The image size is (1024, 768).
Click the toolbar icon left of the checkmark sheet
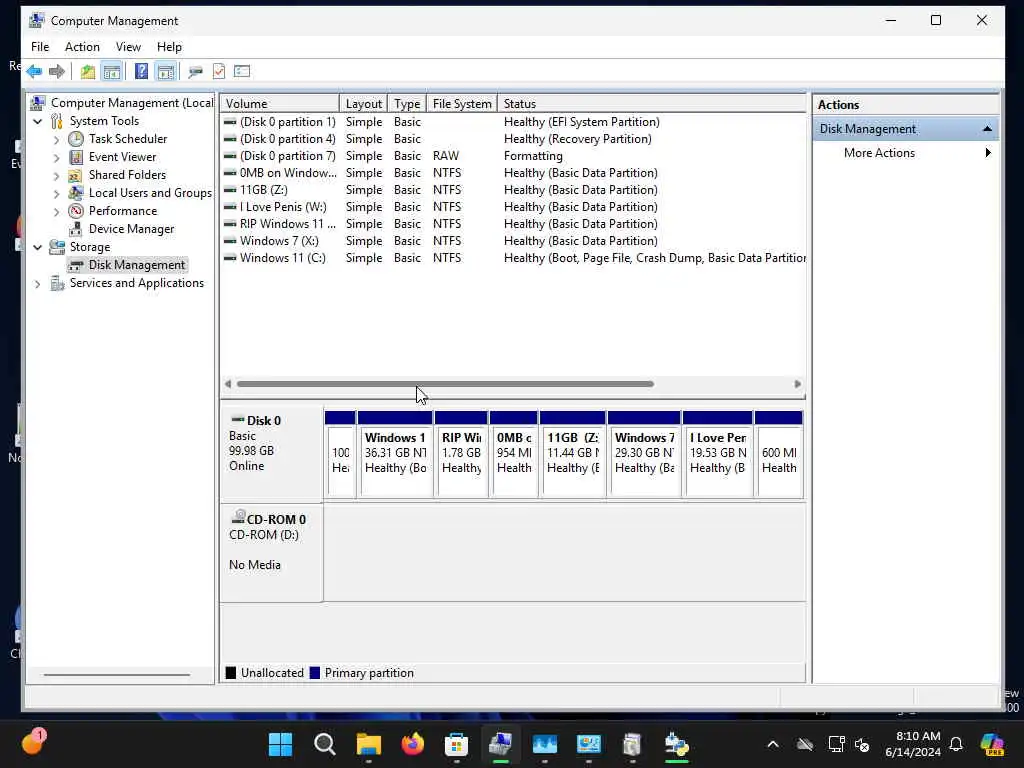[x=195, y=71]
